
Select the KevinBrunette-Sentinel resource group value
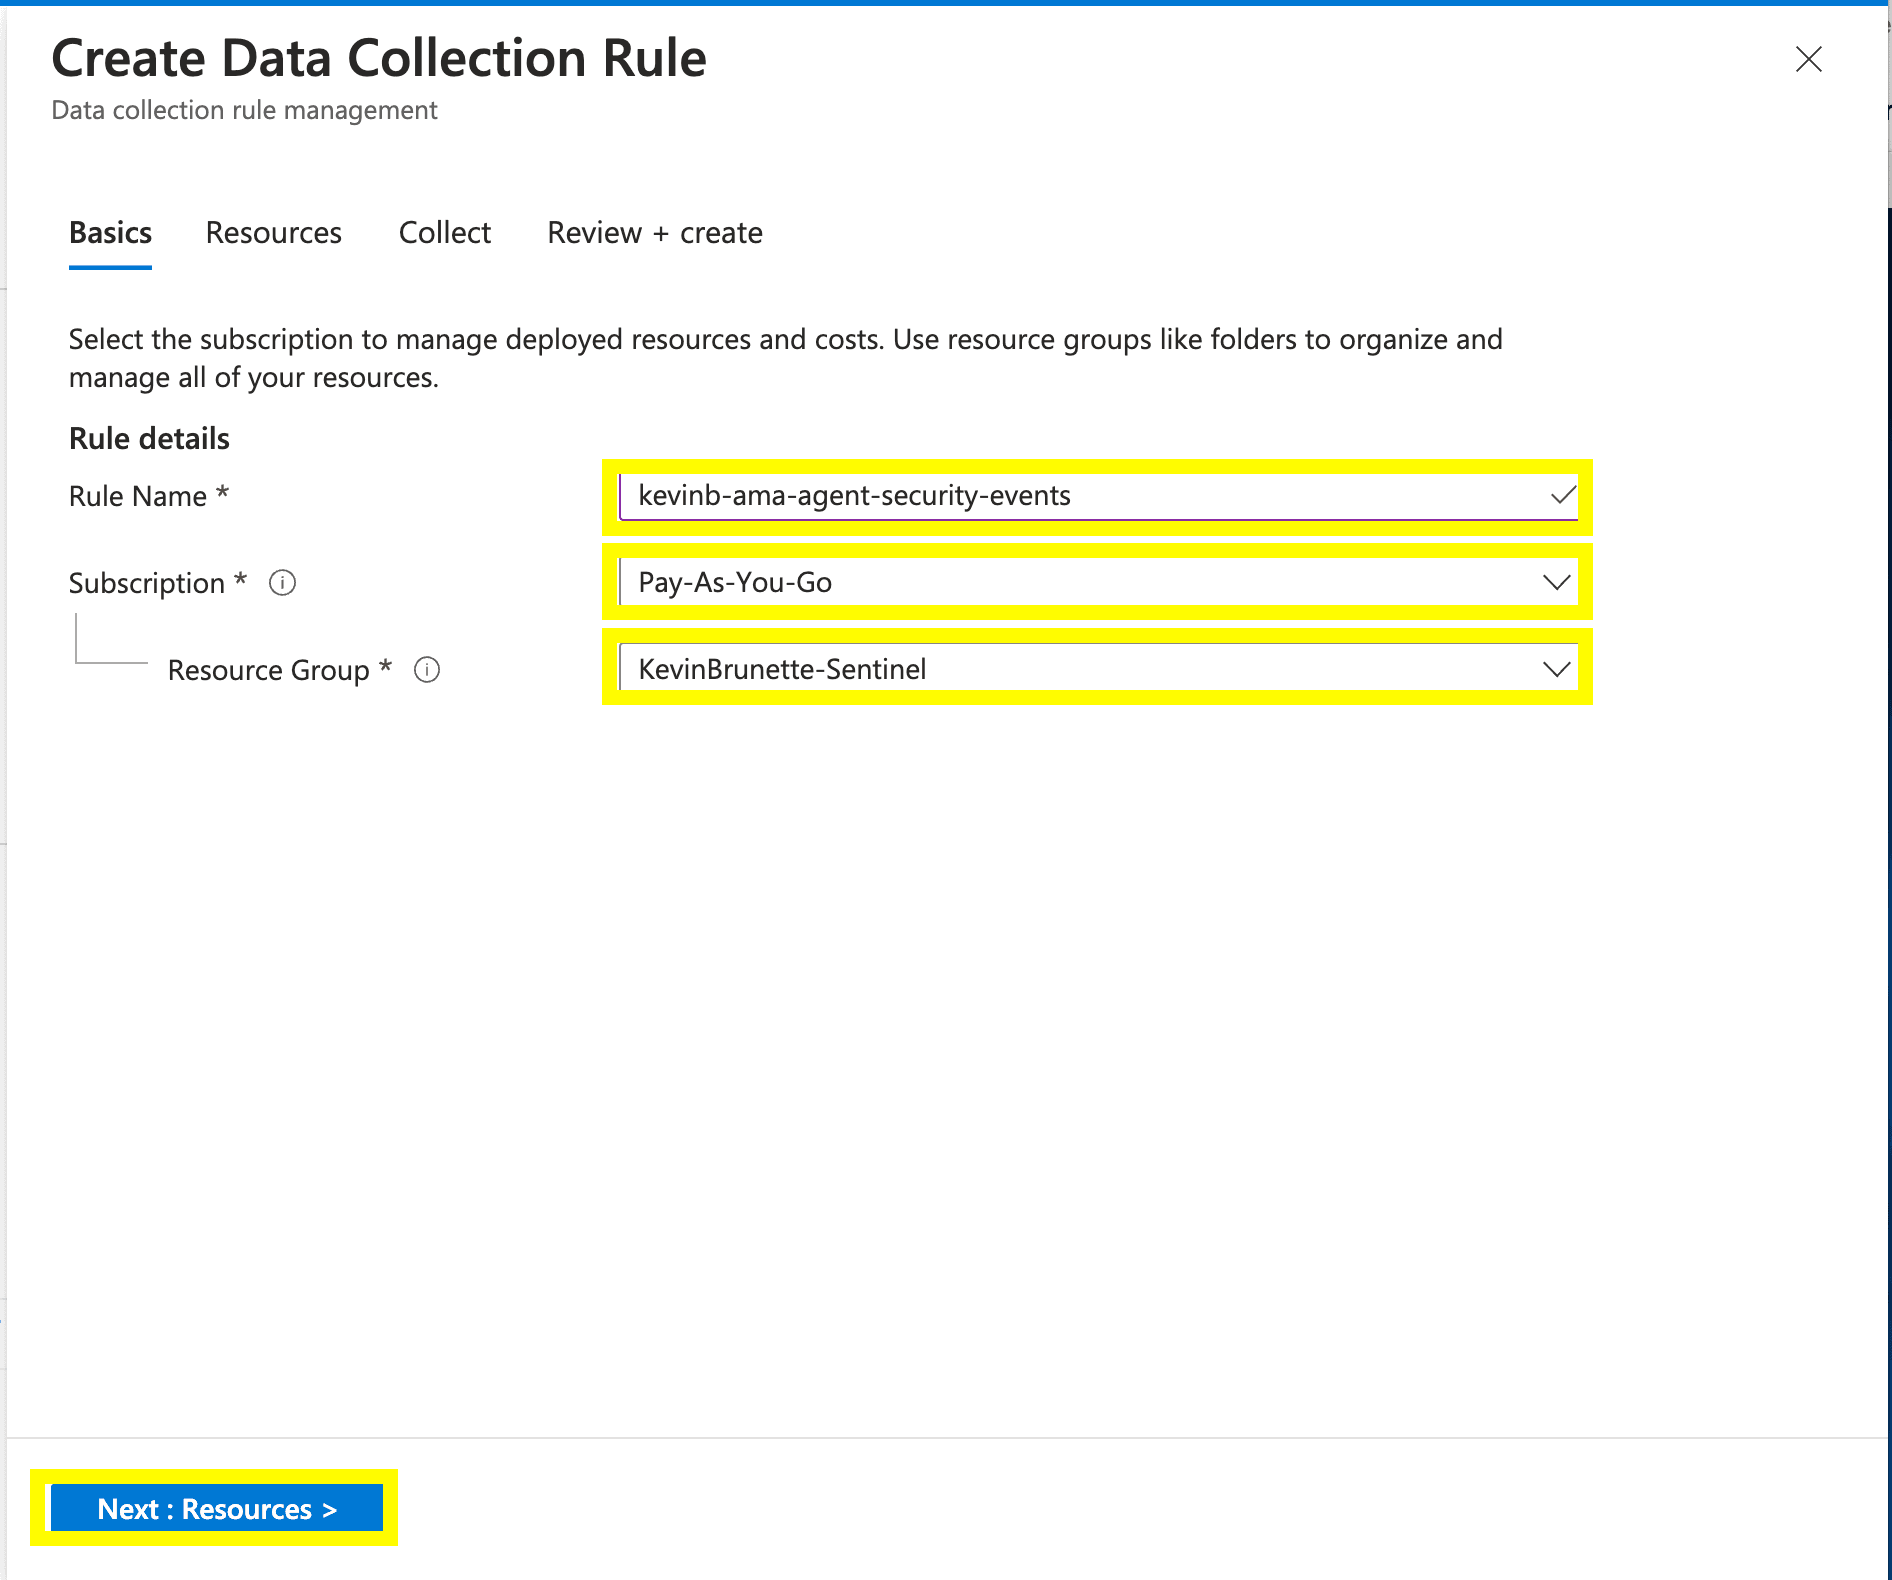coord(782,669)
